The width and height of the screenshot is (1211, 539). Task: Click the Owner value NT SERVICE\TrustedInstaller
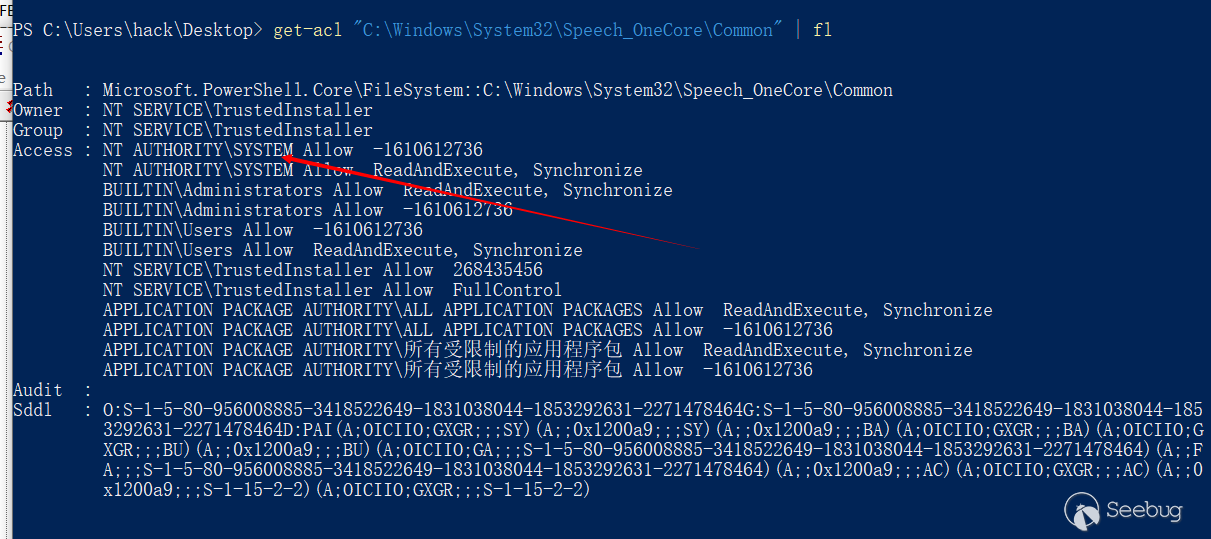coord(237,110)
